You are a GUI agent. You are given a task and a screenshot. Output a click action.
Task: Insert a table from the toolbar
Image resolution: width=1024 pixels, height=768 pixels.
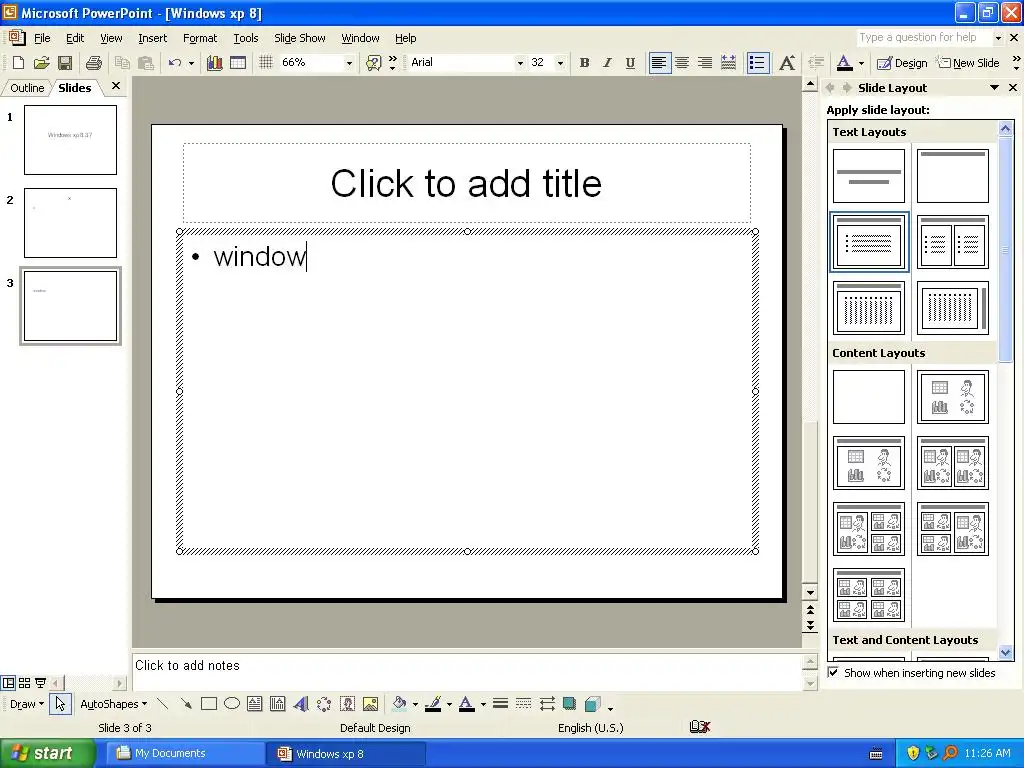[x=238, y=63]
